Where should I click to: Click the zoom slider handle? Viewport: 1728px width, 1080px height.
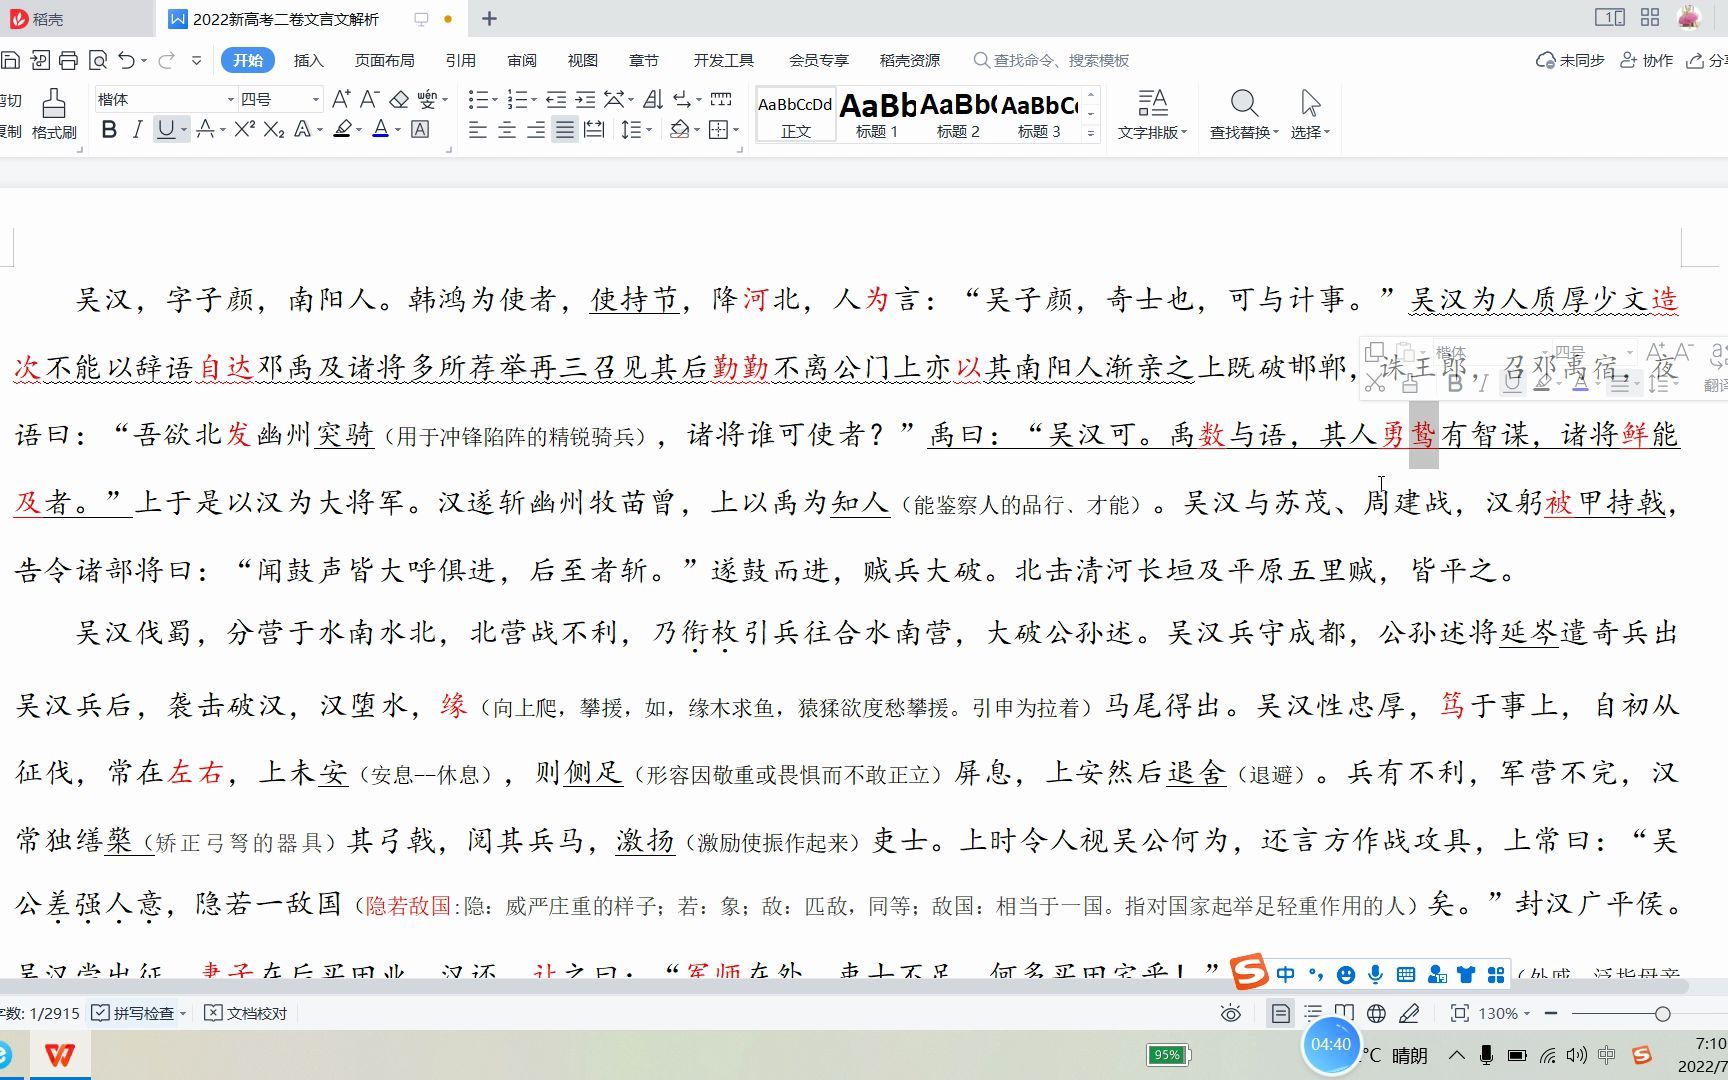click(1662, 1014)
